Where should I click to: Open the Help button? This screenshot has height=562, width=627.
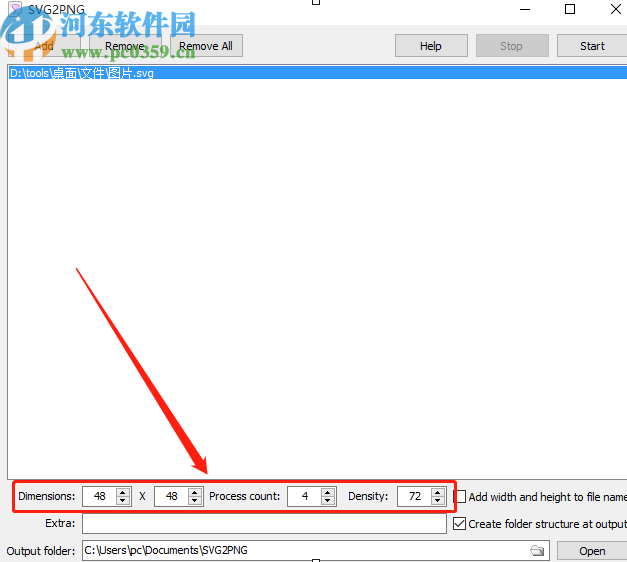click(431, 46)
